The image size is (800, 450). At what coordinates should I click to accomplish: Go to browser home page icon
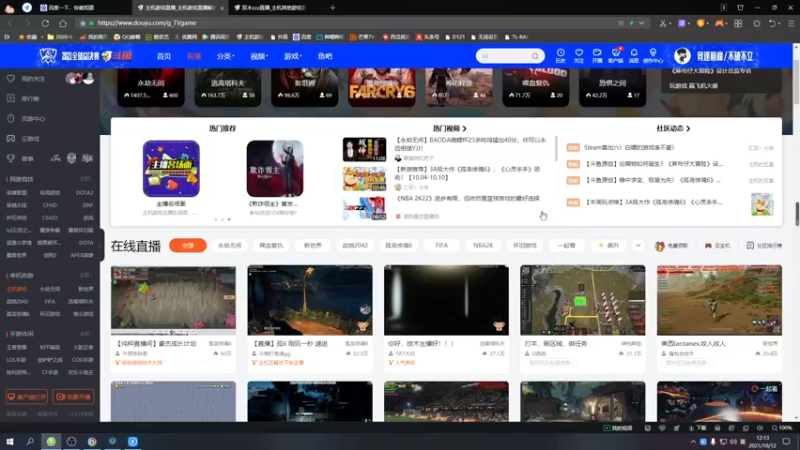coord(63,23)
